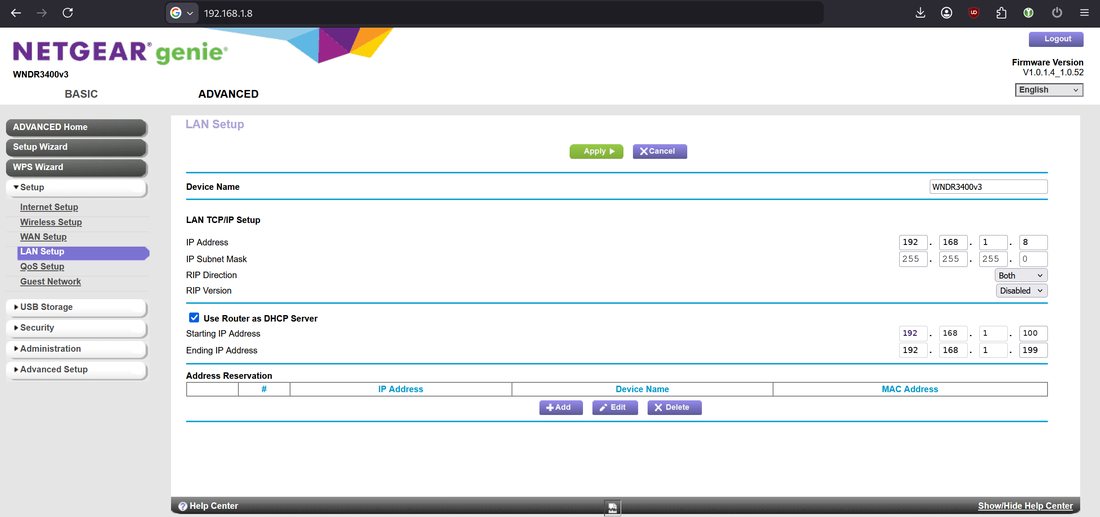Switch to the ADVANCED tab
This screenshot has width=1100, height=517.
point(228,94)
